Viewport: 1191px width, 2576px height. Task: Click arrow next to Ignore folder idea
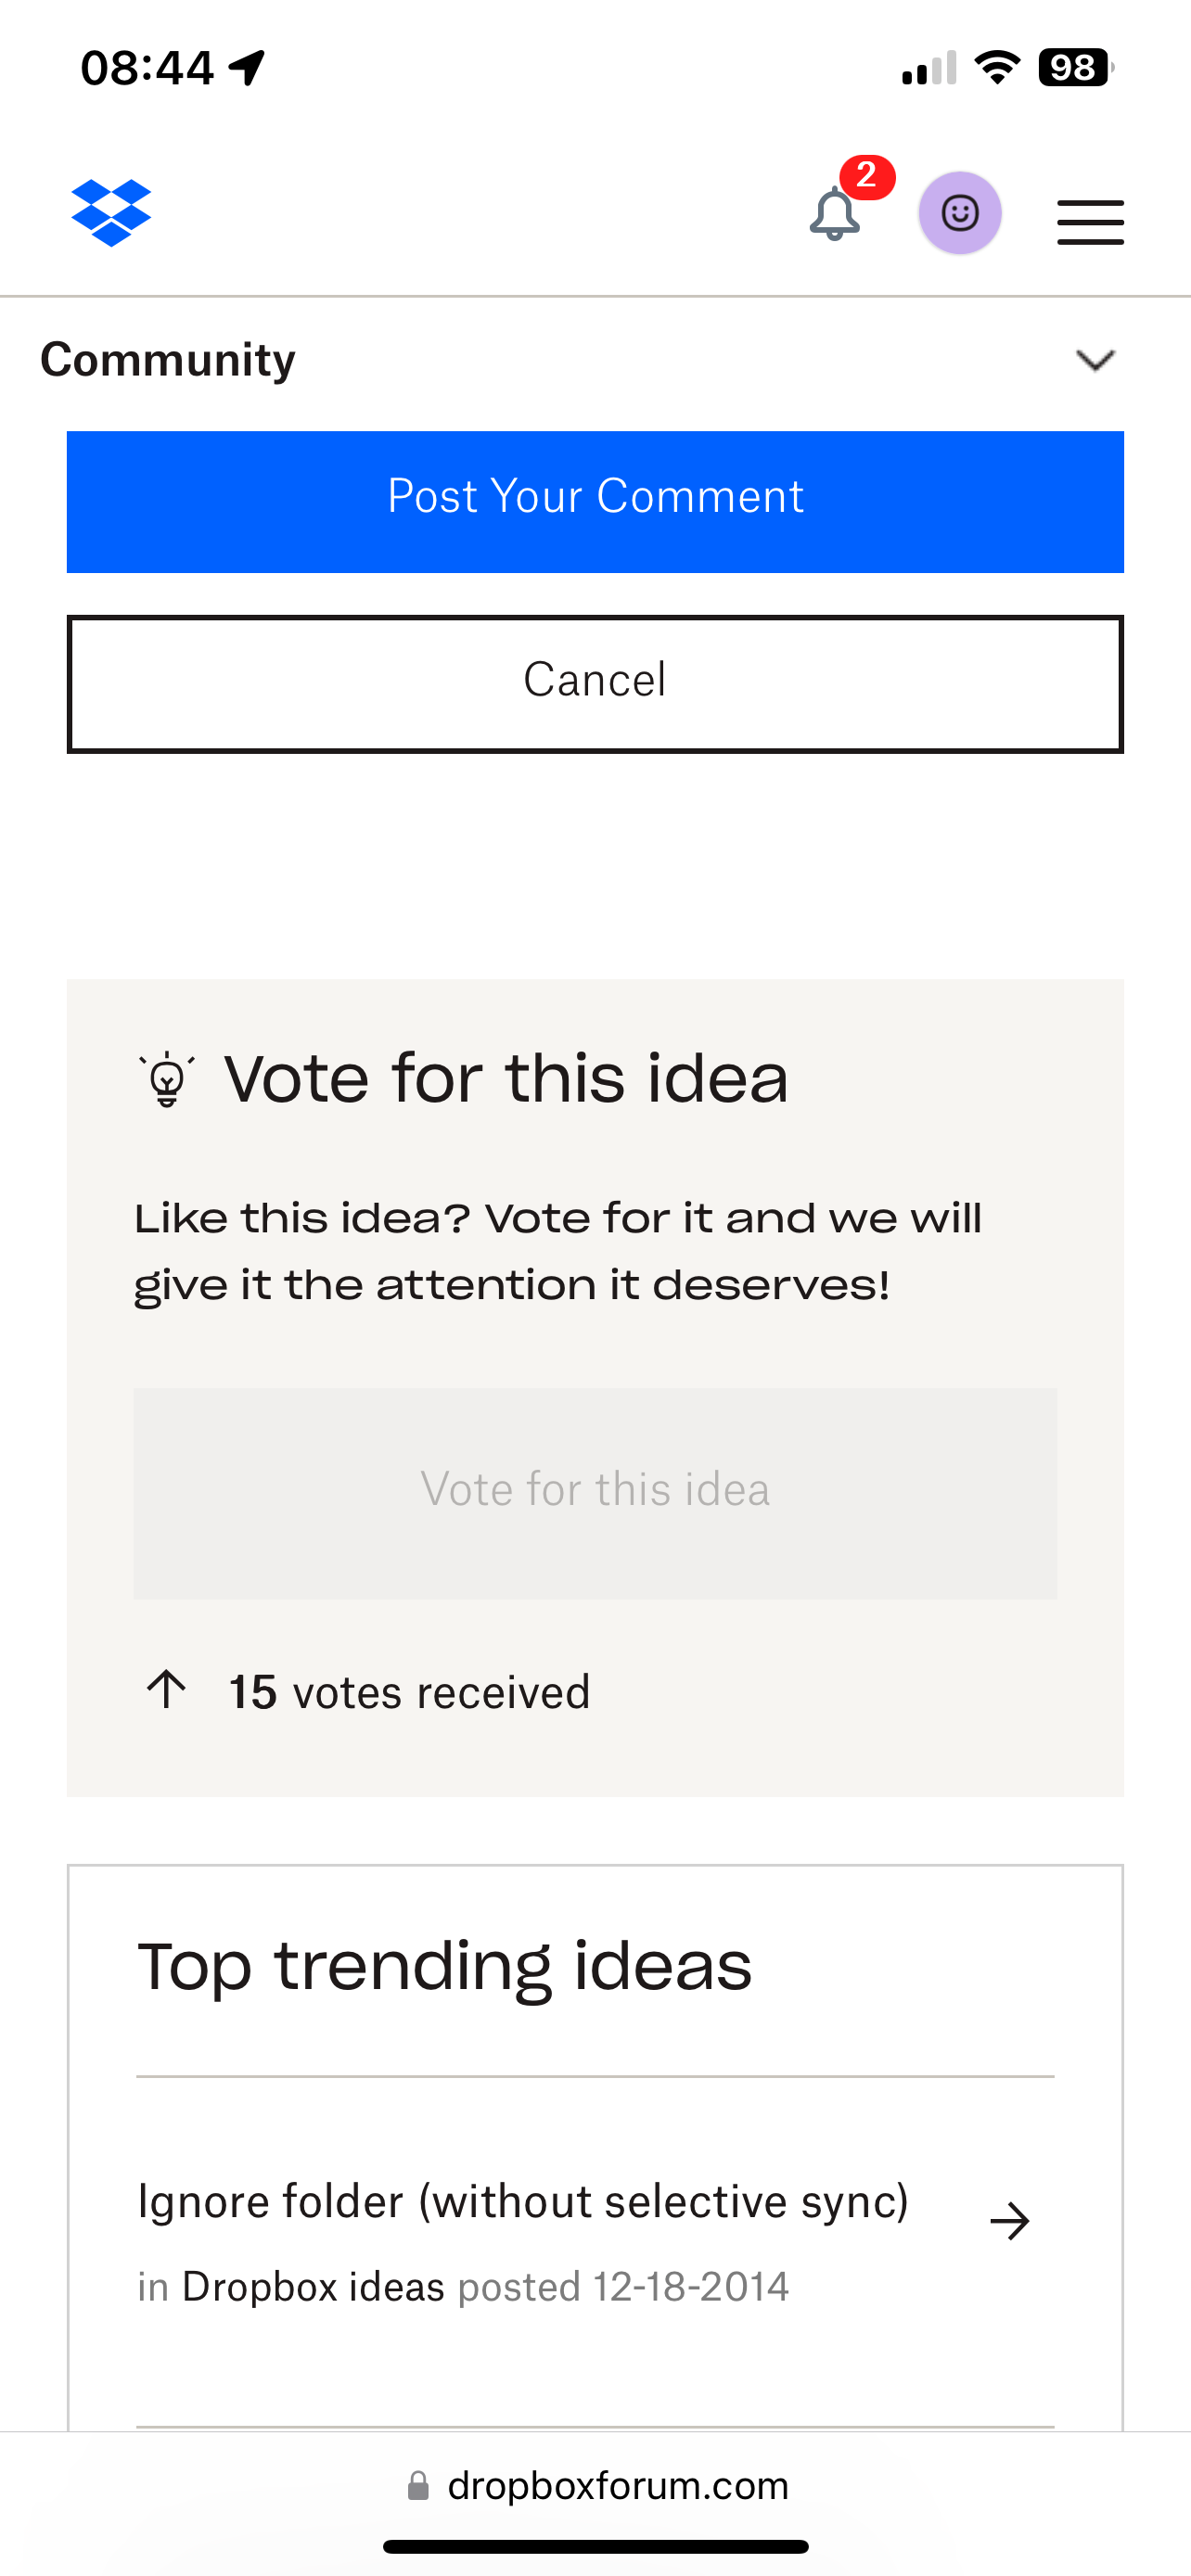point(1009,2221)
